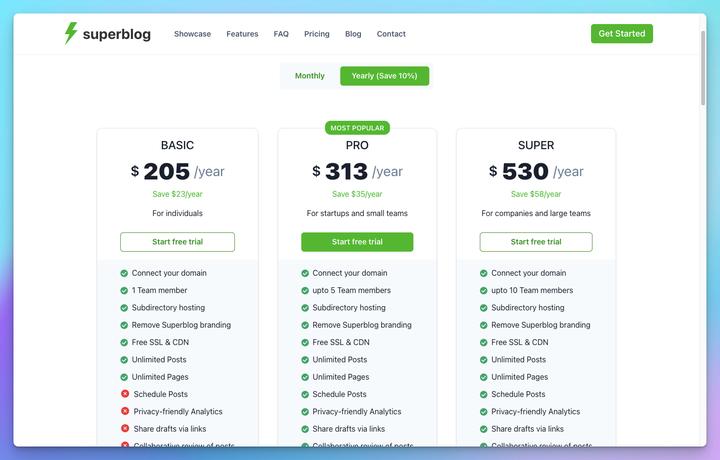Click the For individuals description

coord(177,213)
